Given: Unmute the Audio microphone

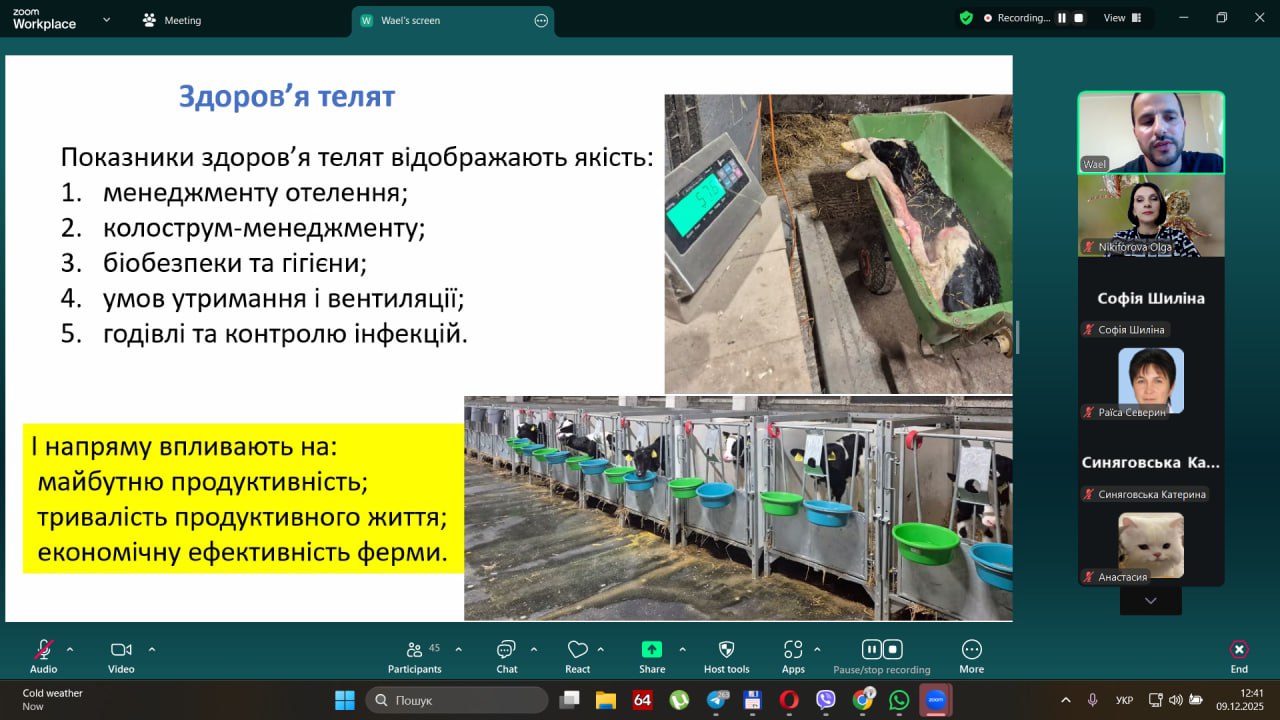Looking at the screenshot, I should 43,650.
